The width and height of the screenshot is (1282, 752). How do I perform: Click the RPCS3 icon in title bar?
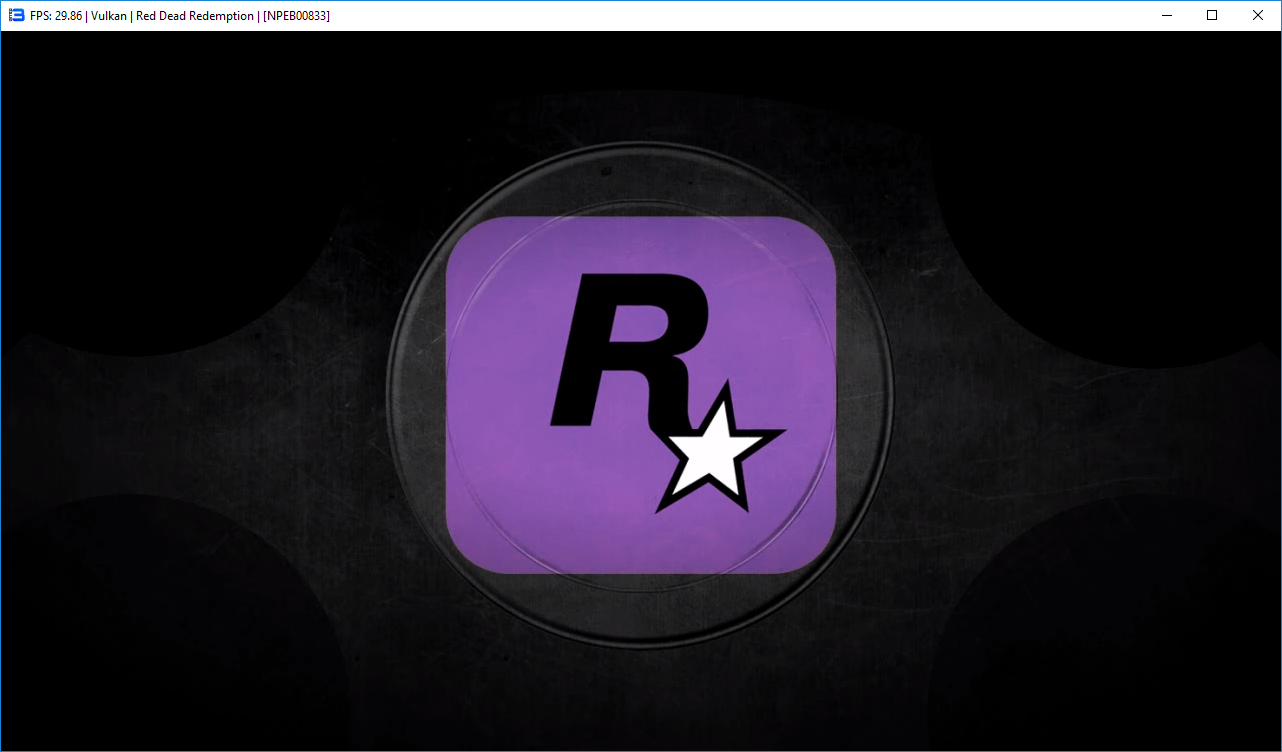(x=16, y=15)
